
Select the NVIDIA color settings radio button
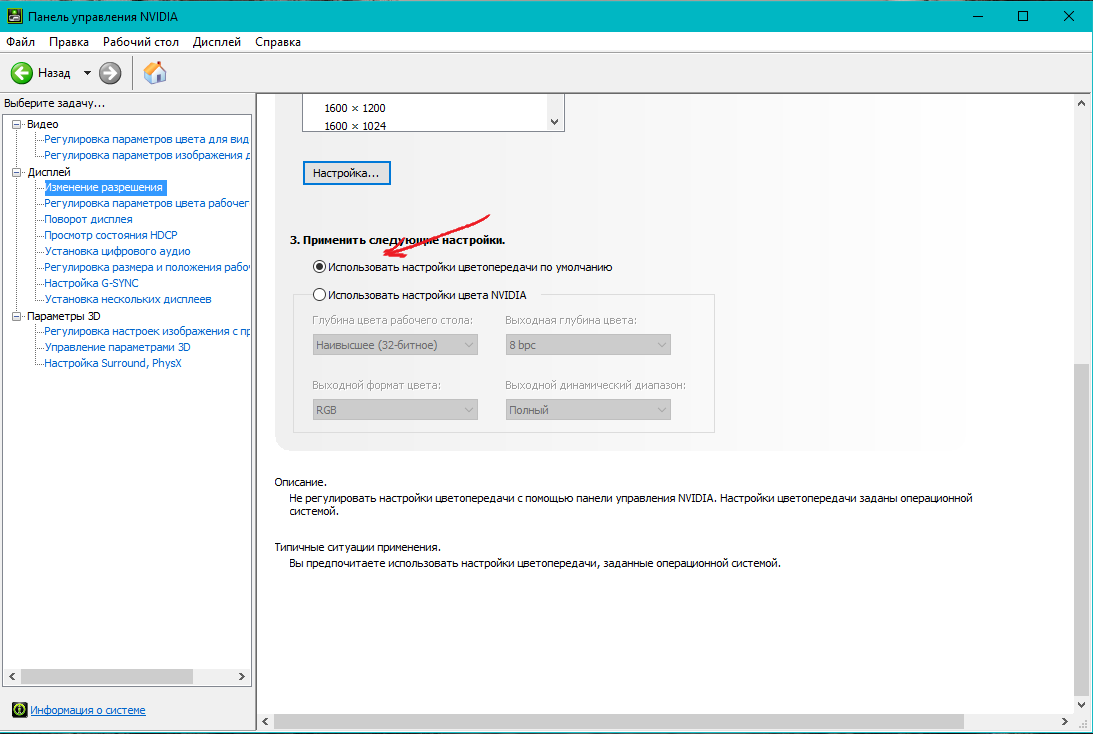coord(319,295)
